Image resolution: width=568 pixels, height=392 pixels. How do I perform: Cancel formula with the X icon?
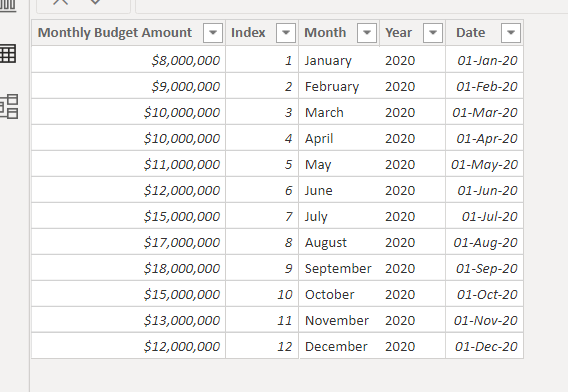click(60, 2)
